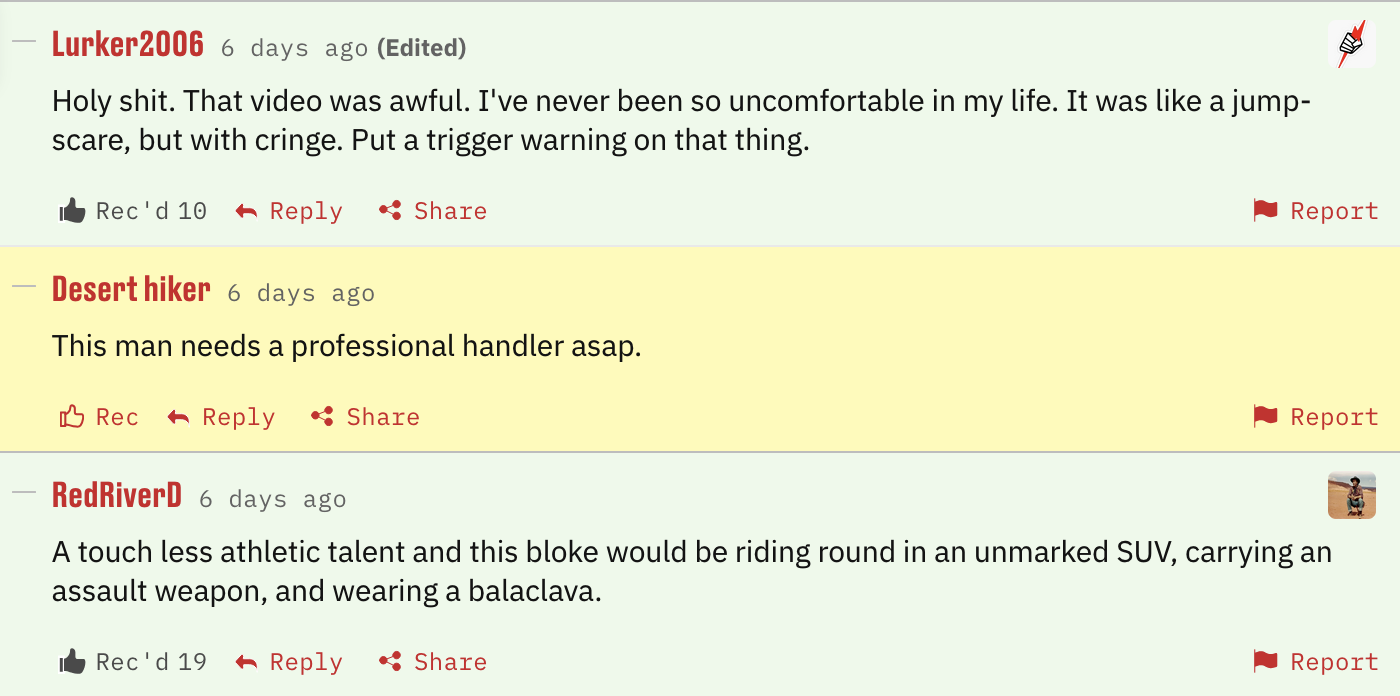Click share icon on Desert hiker's comment
This screenshot has width=1400, height=696.
click(x=322, y=417)
